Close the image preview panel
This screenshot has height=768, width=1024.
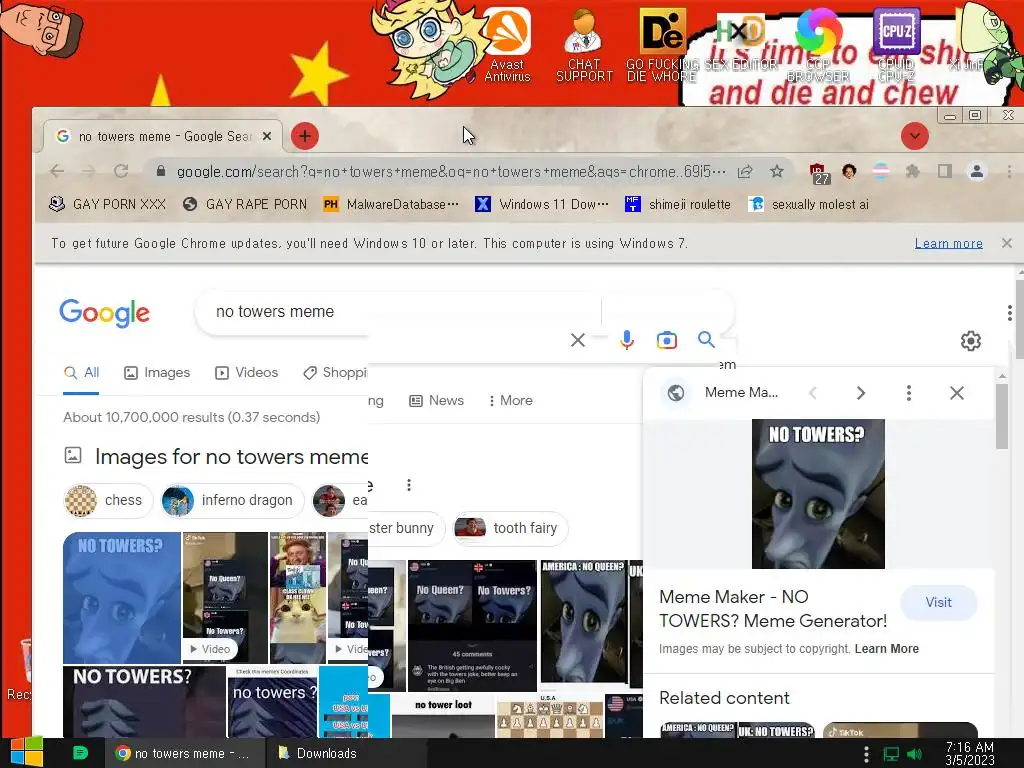pyautogui.click(x=957, y=392)
